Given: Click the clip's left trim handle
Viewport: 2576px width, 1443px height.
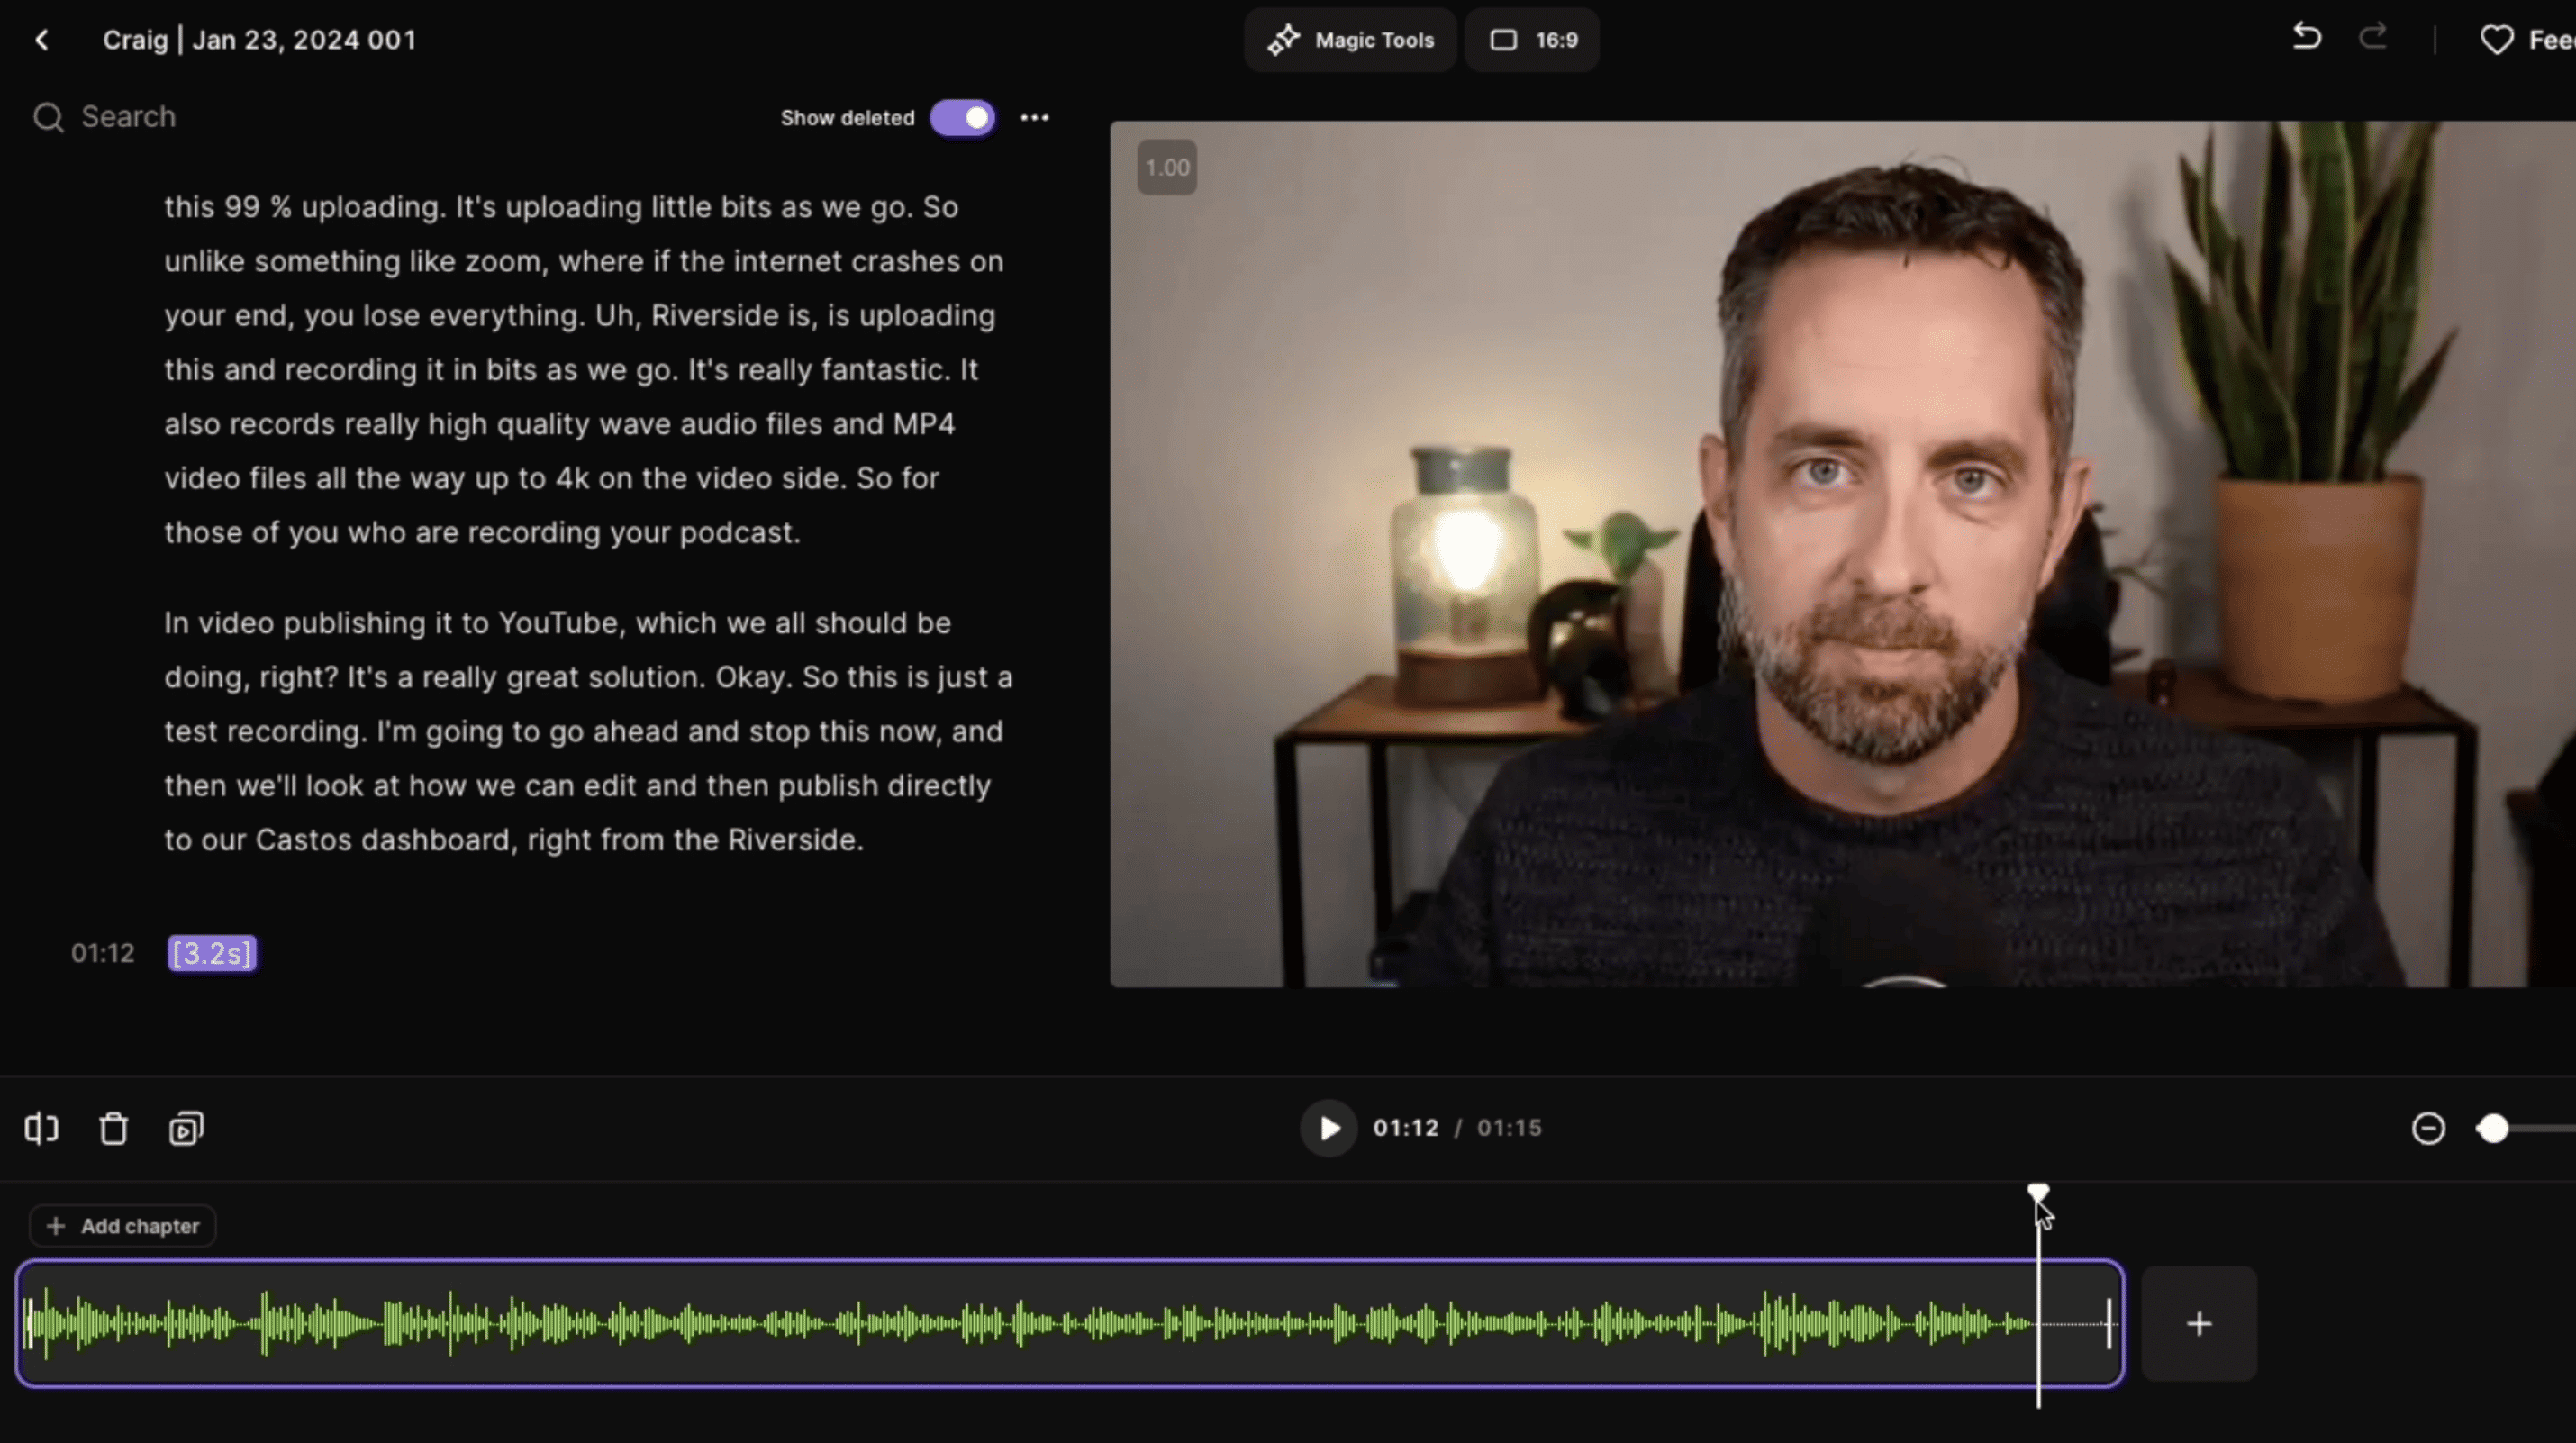Looking at the screenshot, I should point(29,1324).
